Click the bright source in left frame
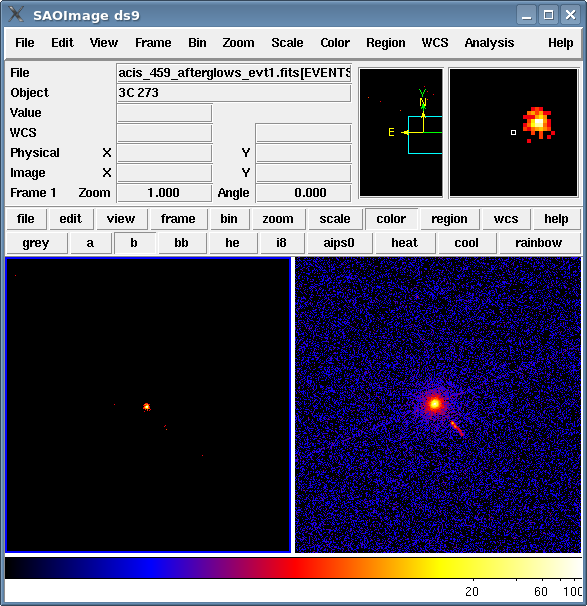 146,407
